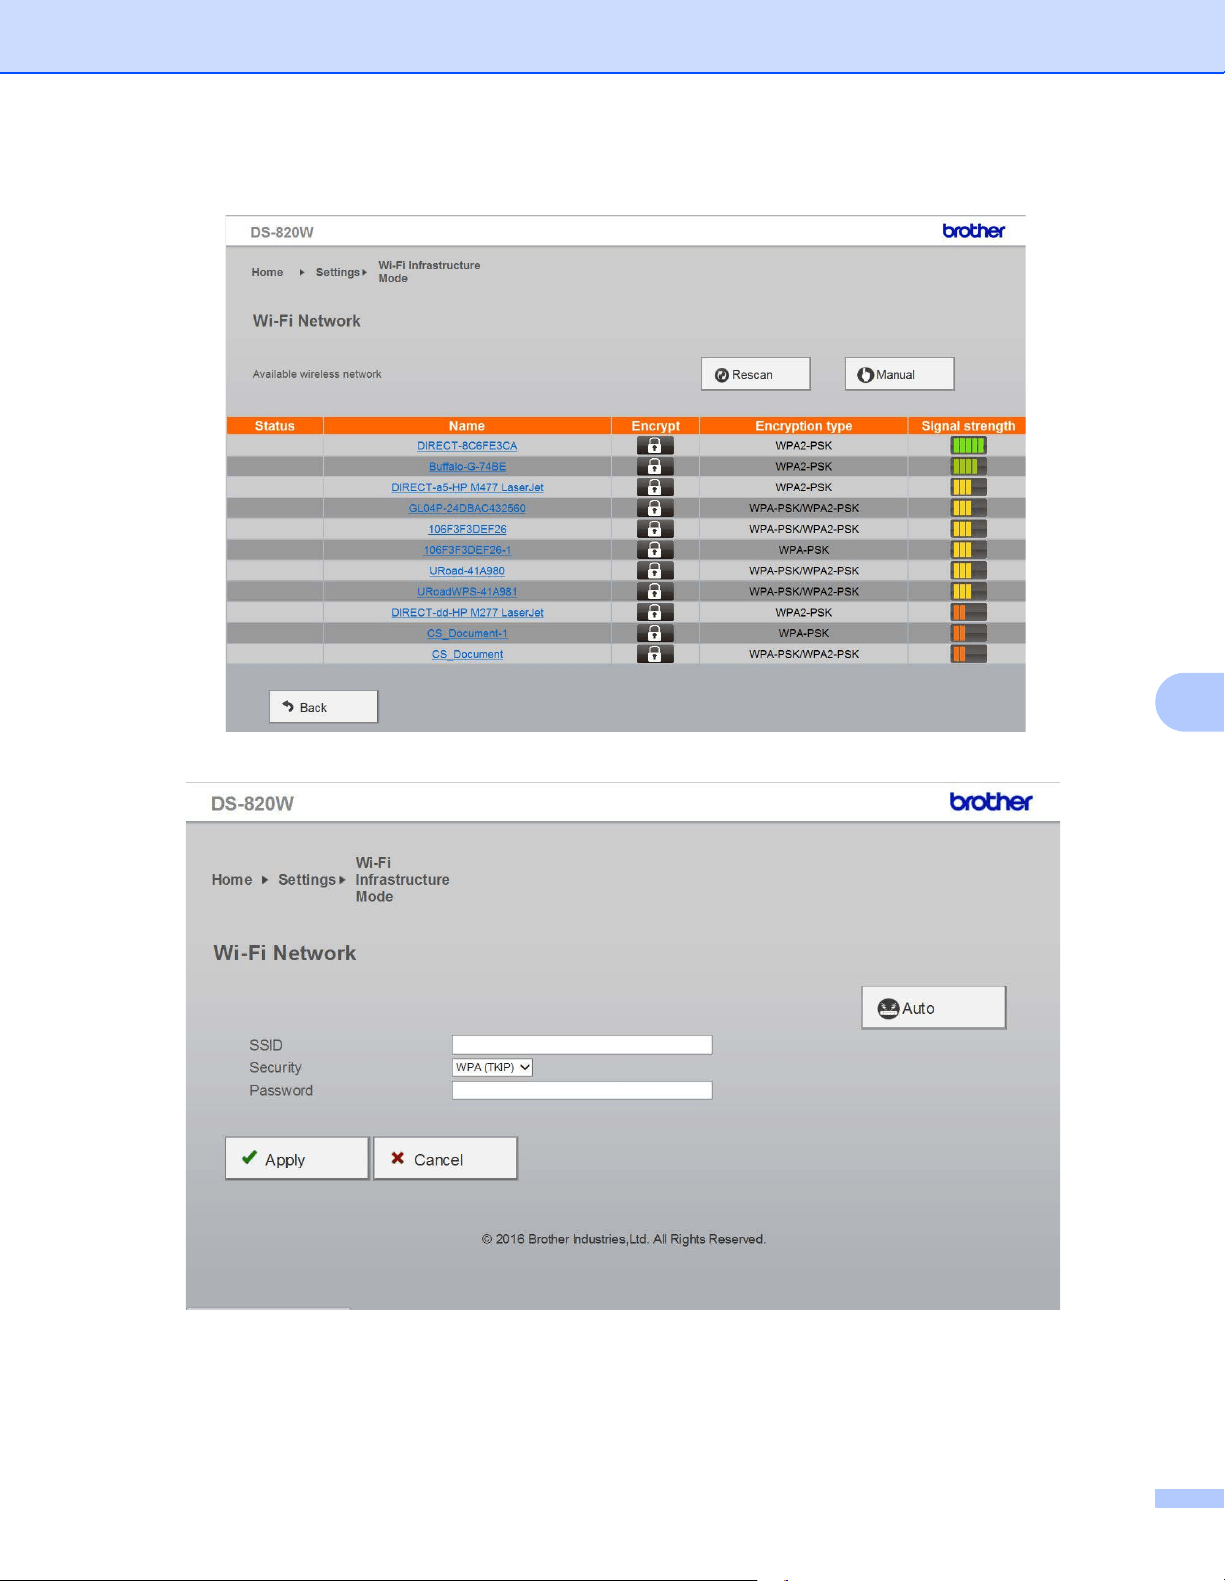1225x1581 pixels.
Task: Click the Name column header
Action: [x=467, y=426]
